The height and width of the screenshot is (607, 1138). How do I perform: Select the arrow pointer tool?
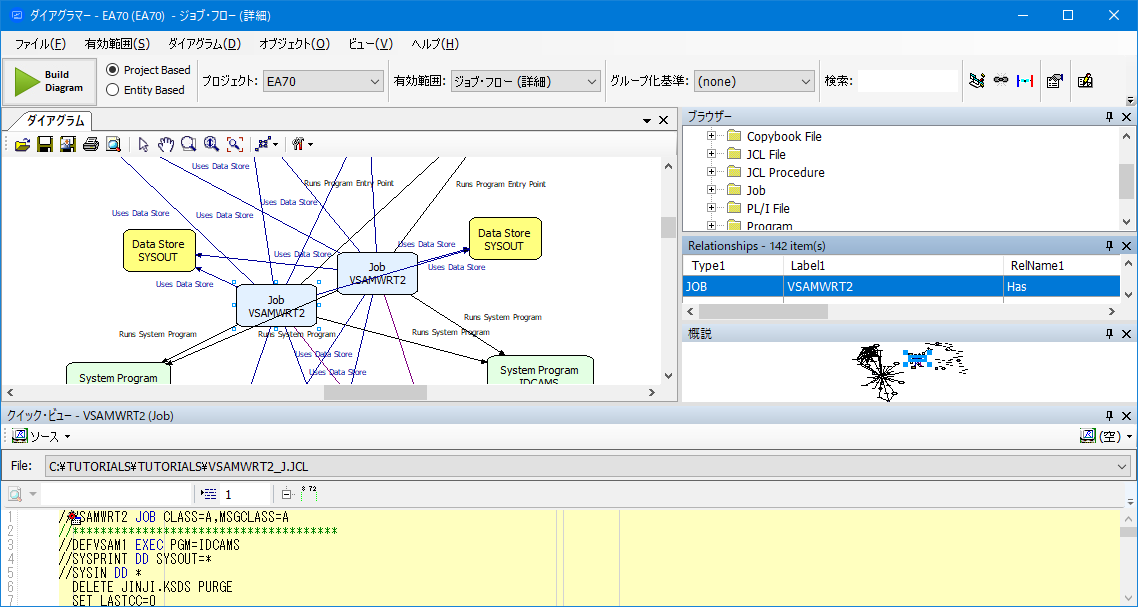pos(144,144)
